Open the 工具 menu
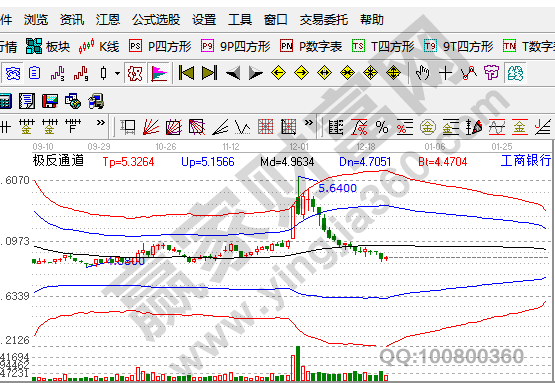 240,19
